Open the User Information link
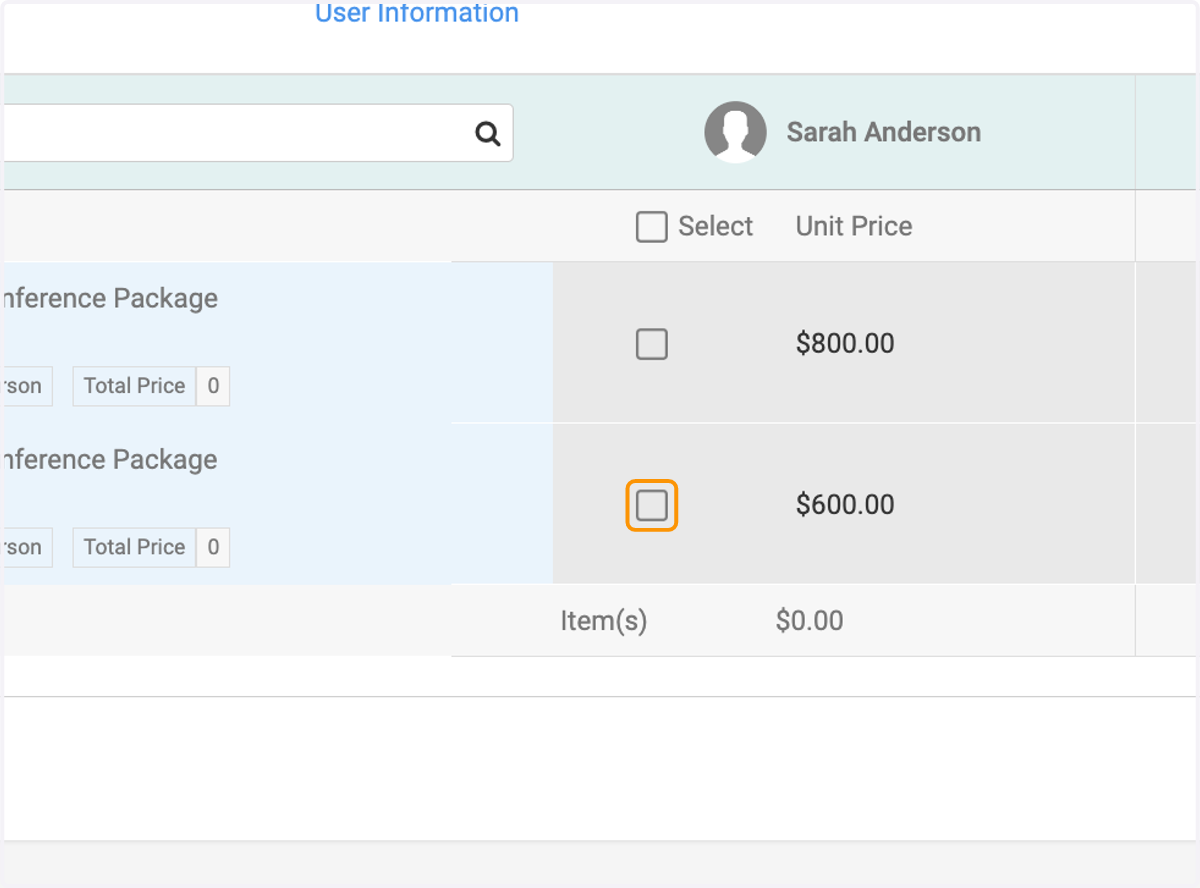 coord(417,13)
